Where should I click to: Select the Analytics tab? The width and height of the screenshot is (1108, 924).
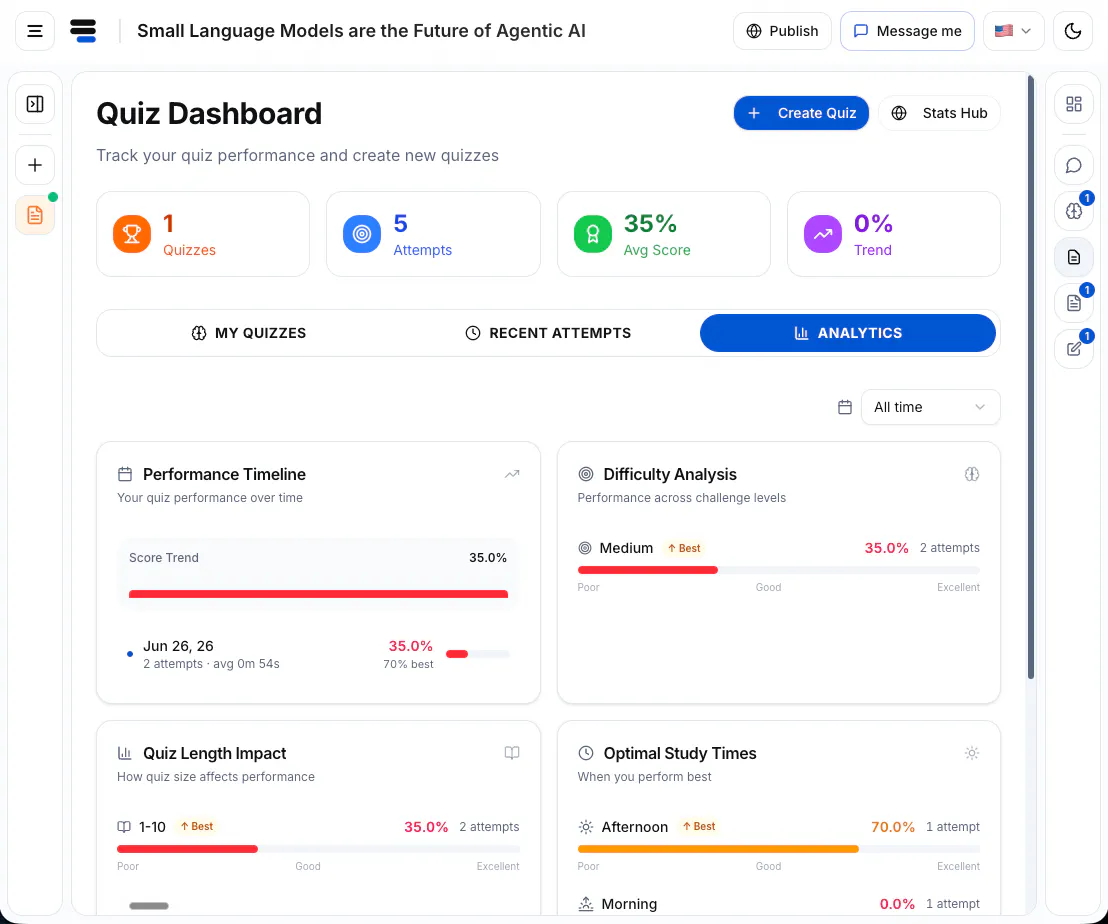tap(848, 333)
